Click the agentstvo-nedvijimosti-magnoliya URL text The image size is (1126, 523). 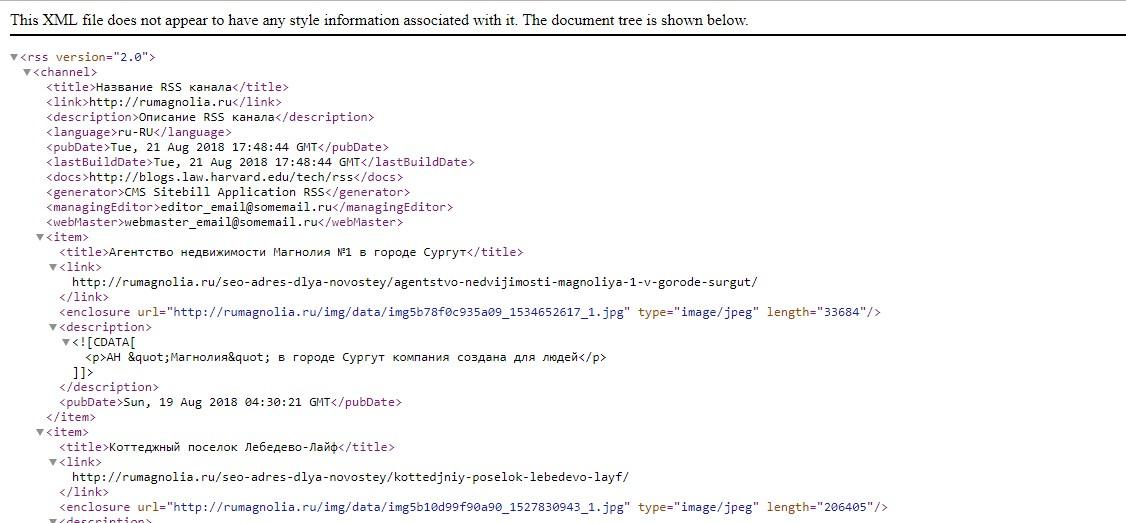(415, 282)
